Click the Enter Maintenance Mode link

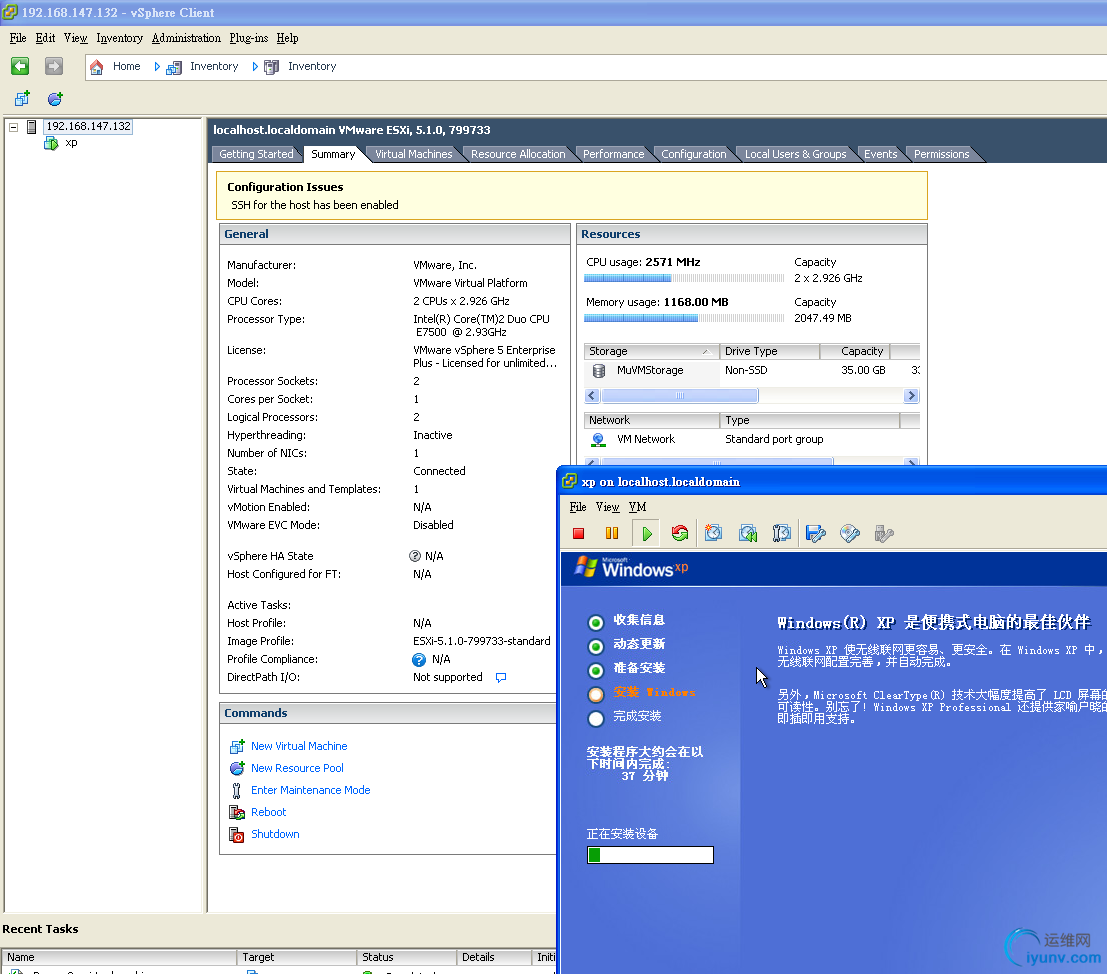tap(310, 790)
